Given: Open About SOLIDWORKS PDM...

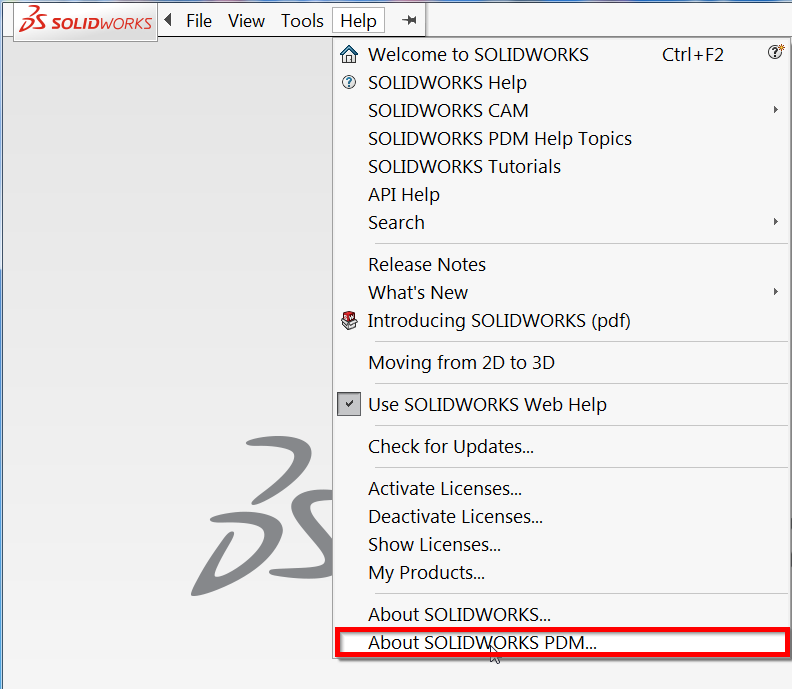Looking at the screenshot, I should (x=562, y=643).
